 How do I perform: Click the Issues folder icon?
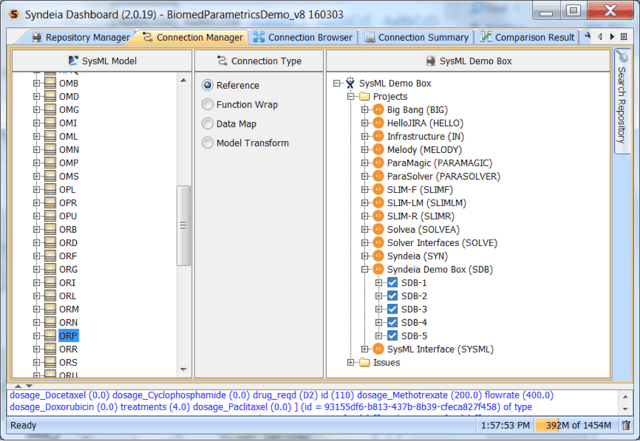(364, 363)
